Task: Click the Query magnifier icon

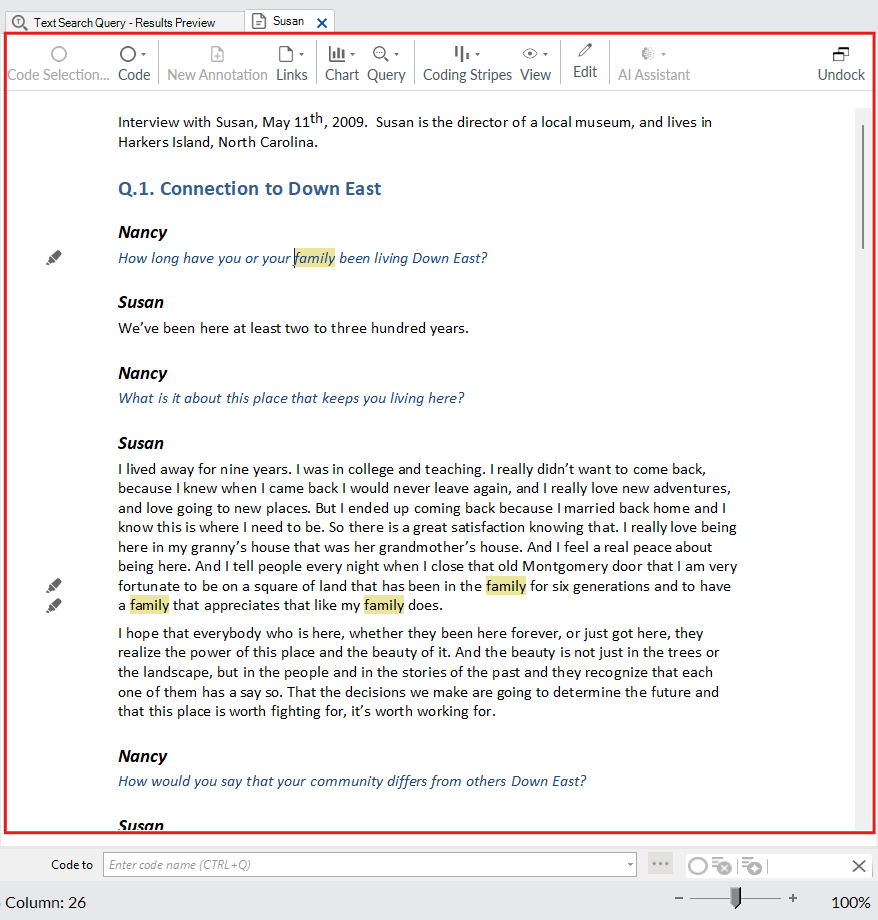Action: [380, 54]
